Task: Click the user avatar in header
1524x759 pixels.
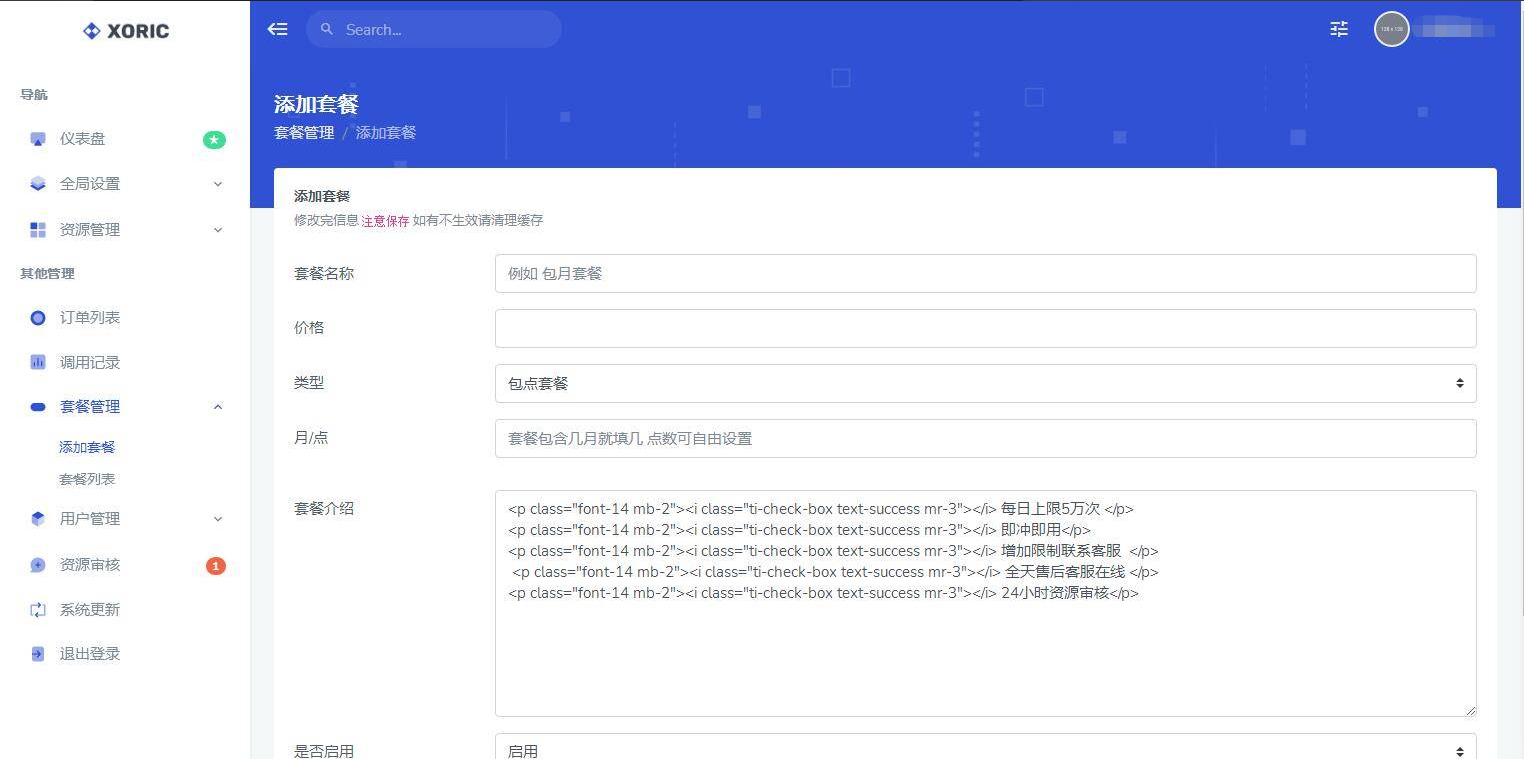Action: pyautogui.click(x=1391, y=29)
